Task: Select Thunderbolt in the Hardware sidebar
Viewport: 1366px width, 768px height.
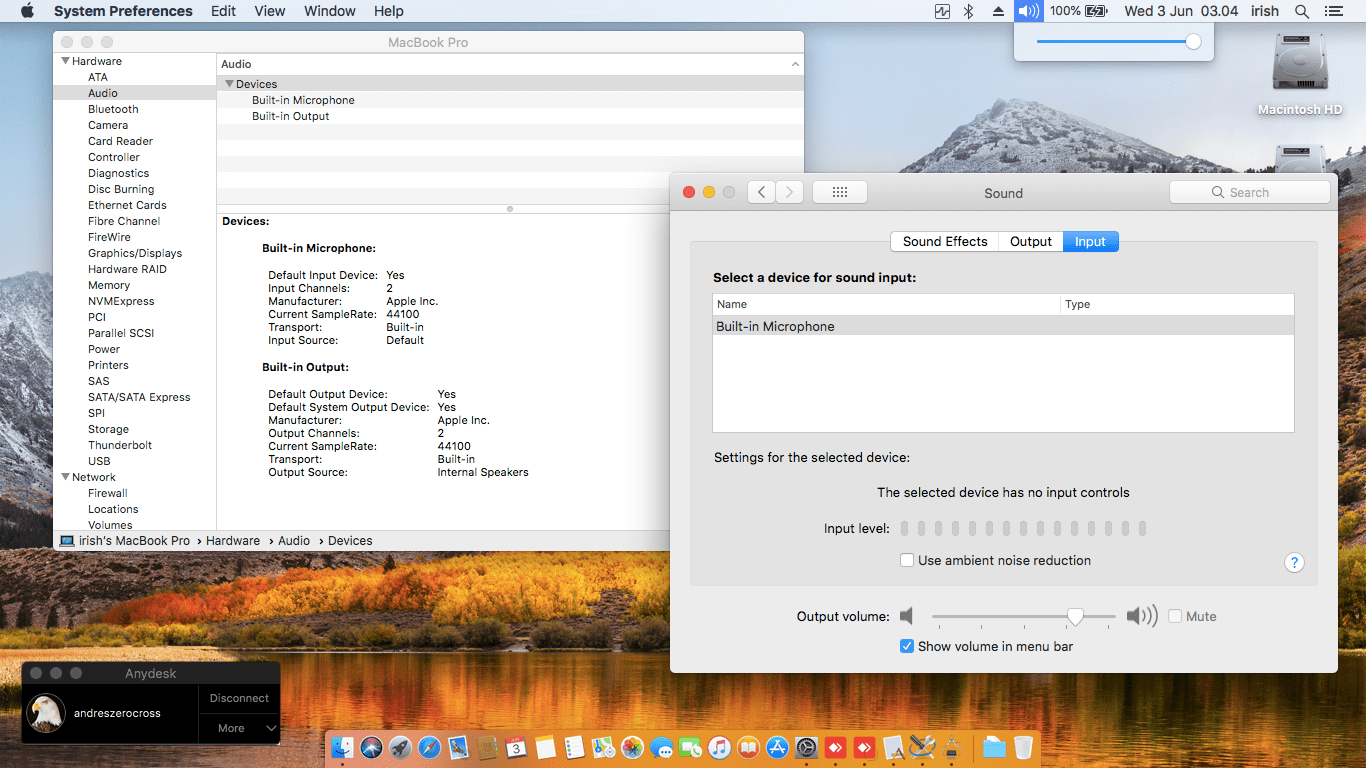Action: [120, 445]
